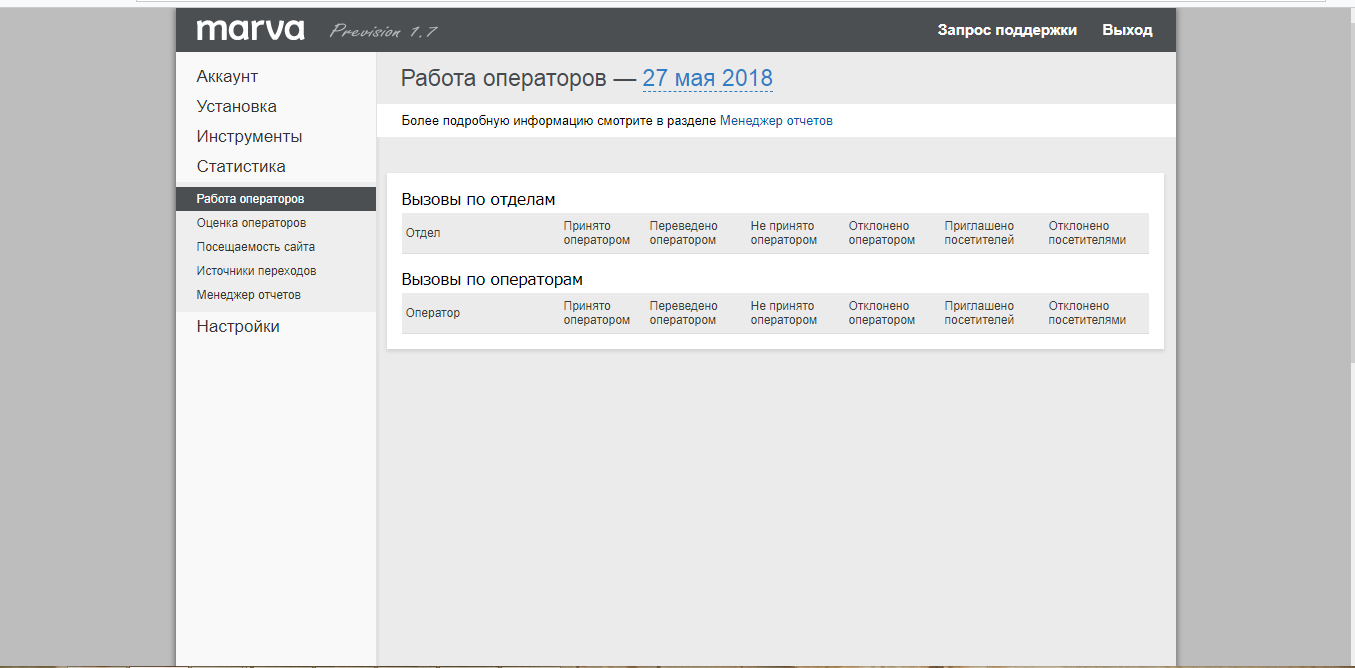
Task: Open the Настройки section
Action: [237, 325]
